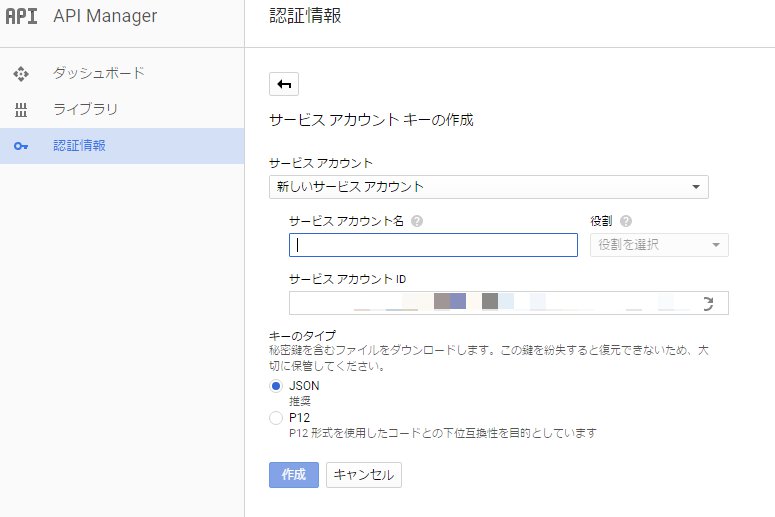This screenshot has height=517, width=775.
Task: Go back using the arrow button
Action: coord(284,84)
